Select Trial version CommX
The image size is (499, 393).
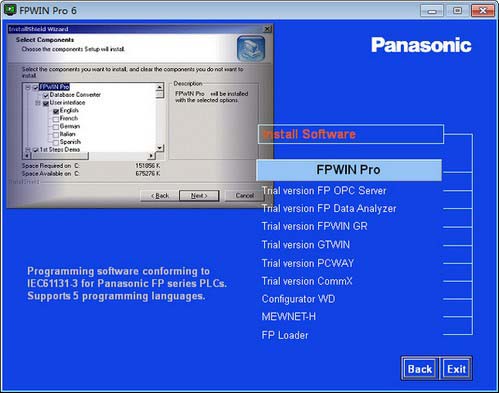click(307, 281)
